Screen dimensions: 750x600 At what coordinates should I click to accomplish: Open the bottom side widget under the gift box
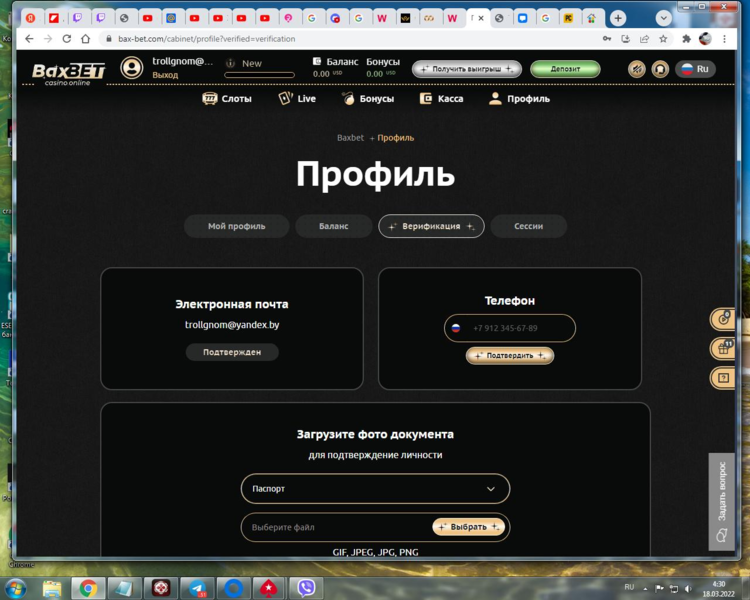pos(723,378)
